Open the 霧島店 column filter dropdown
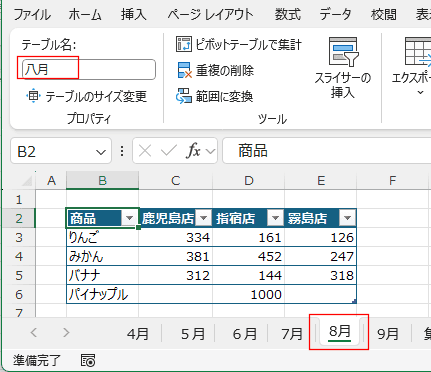 pyautogui.click(x=347, y=218)
